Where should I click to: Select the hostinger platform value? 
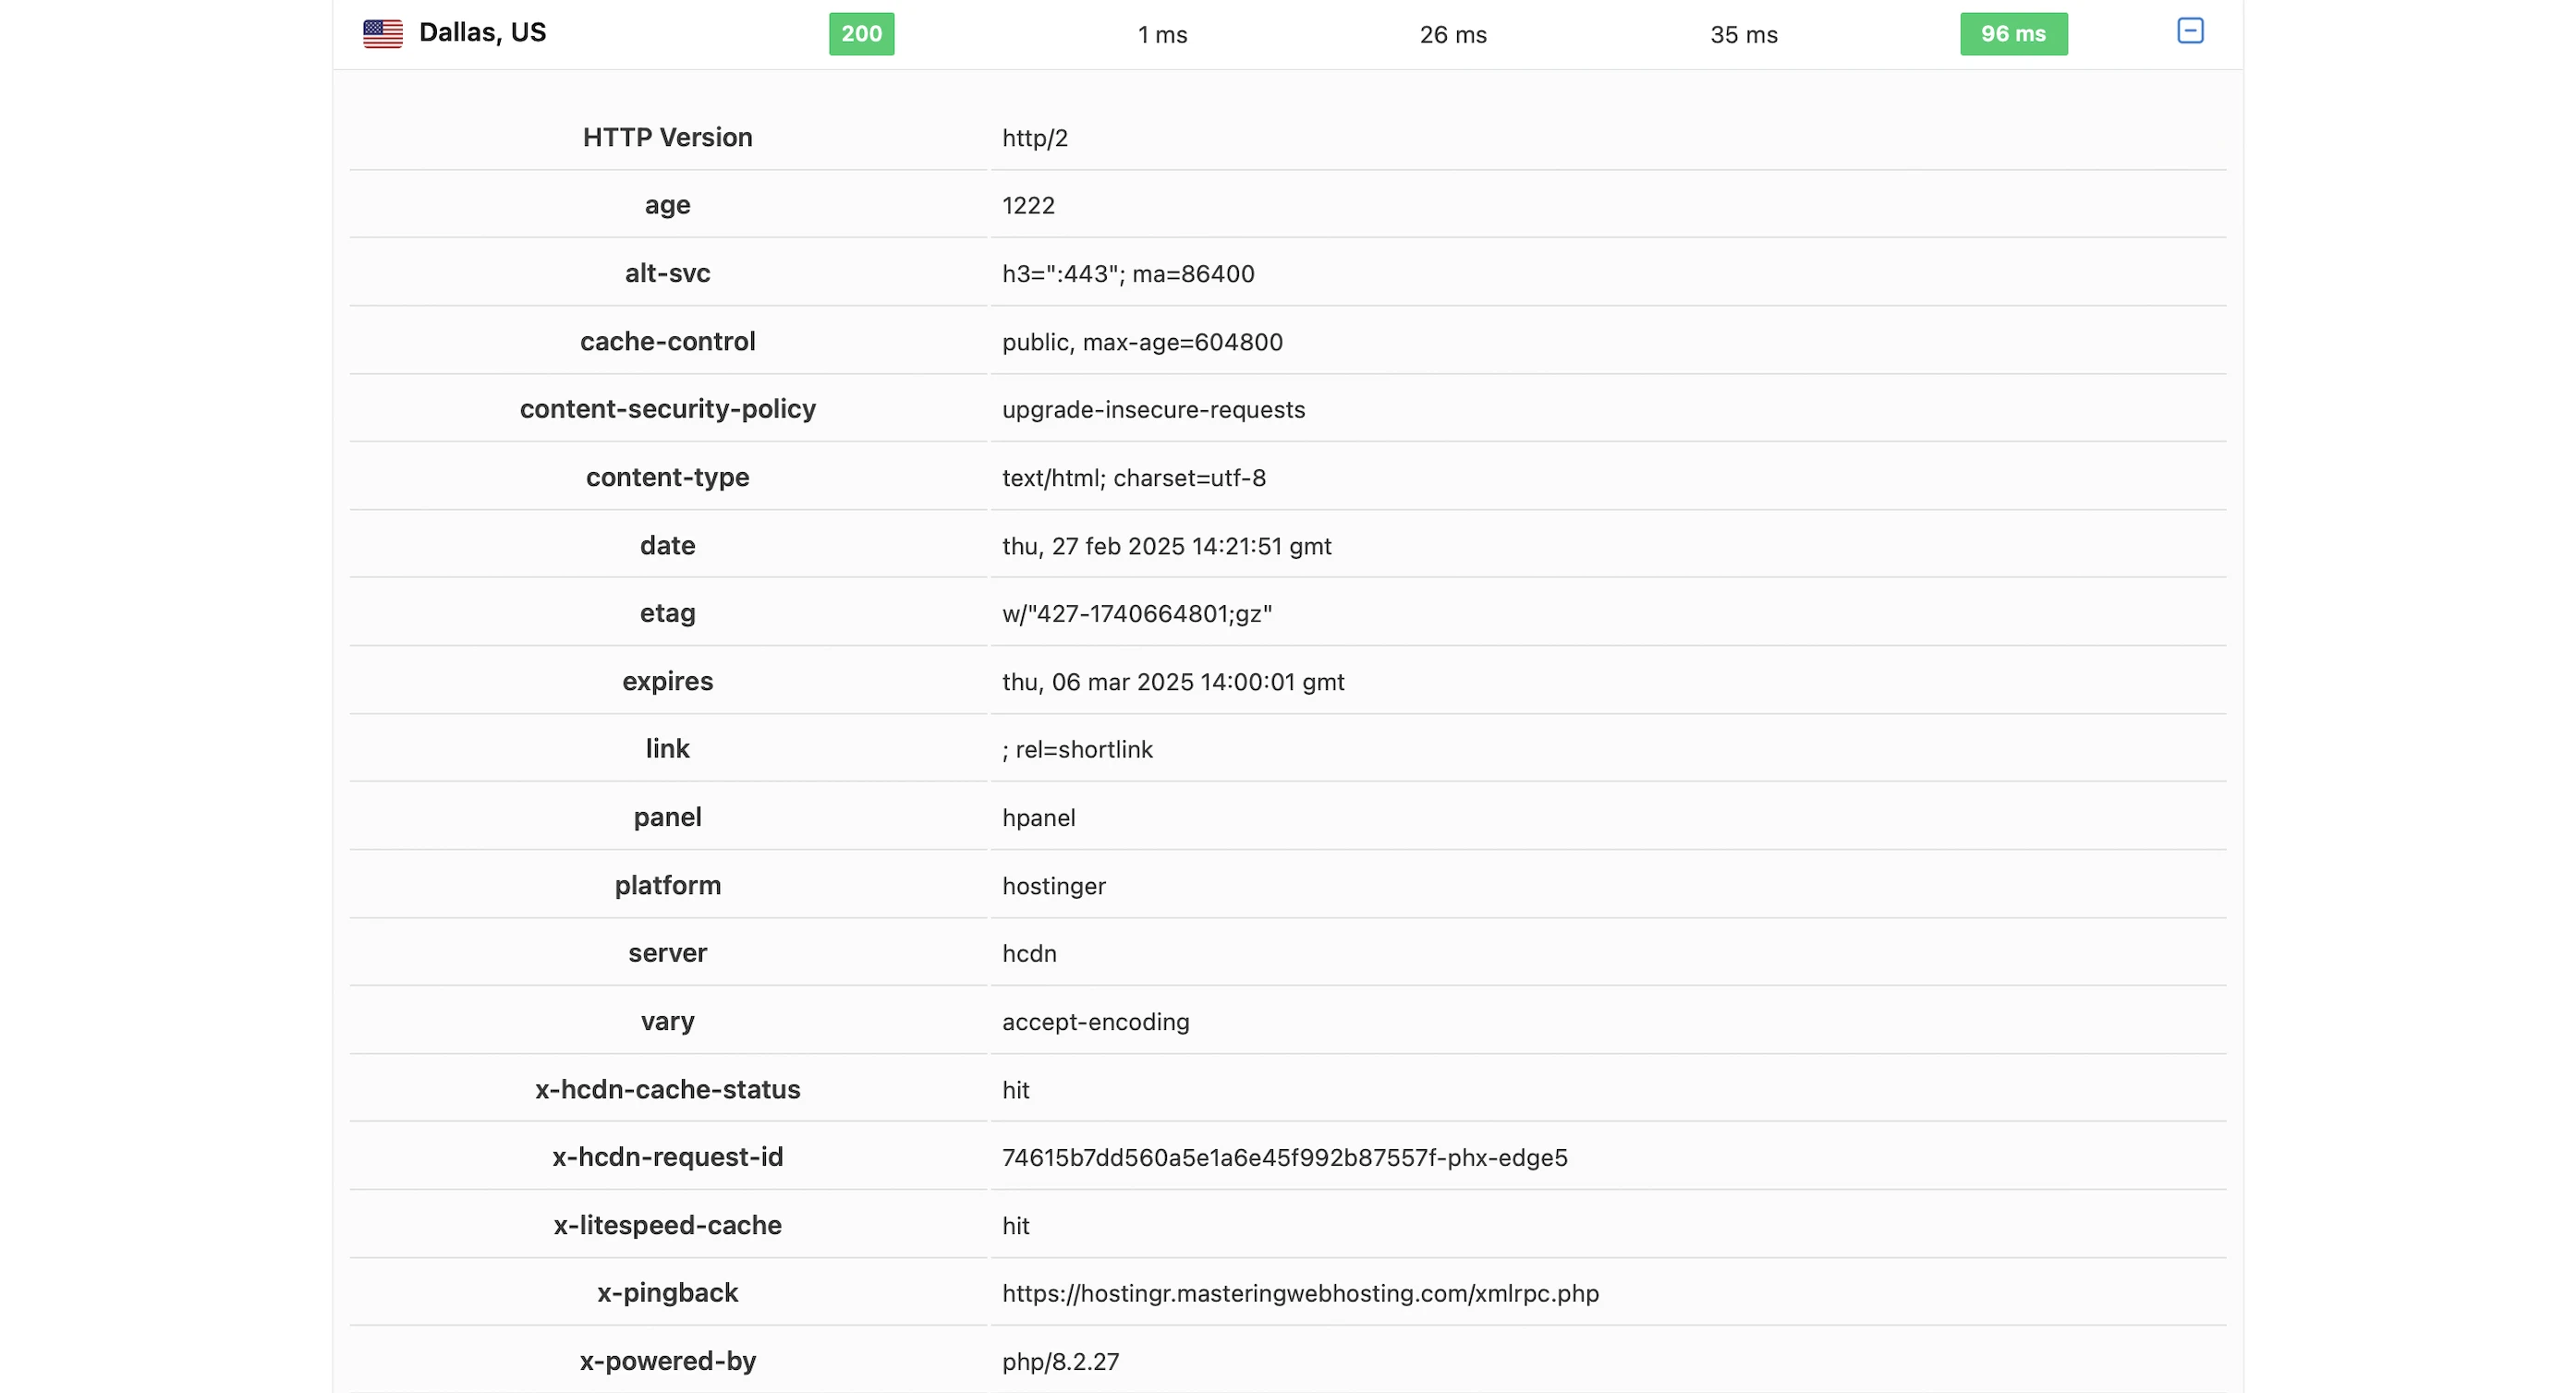(1053, 886)
